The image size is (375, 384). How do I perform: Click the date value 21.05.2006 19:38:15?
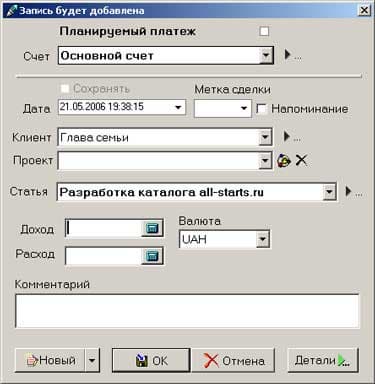coord(102,107)
